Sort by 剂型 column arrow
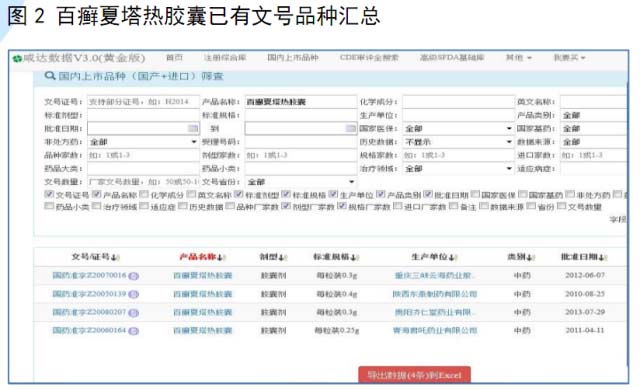The width and height of the screenshot is (640, 389). 282,258
